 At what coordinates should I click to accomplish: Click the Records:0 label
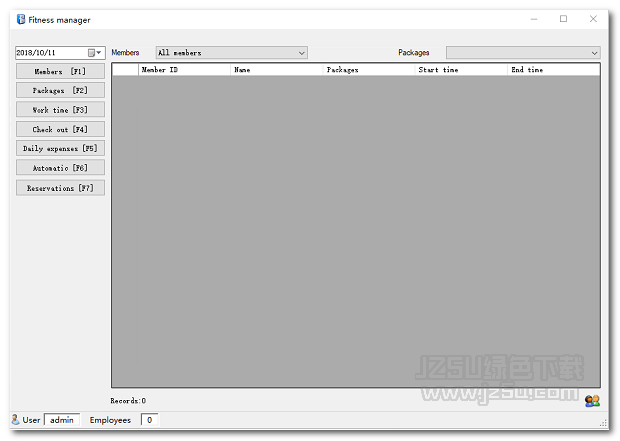[128, 401]
